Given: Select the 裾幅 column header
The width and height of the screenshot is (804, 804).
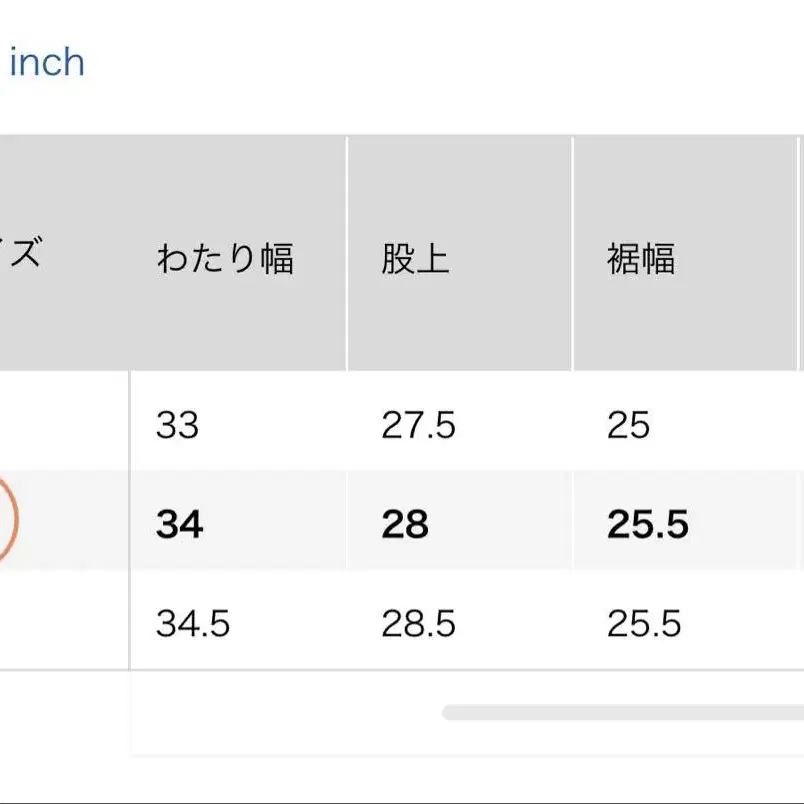Looking at the screenshot, I should [x=641, y=259].
